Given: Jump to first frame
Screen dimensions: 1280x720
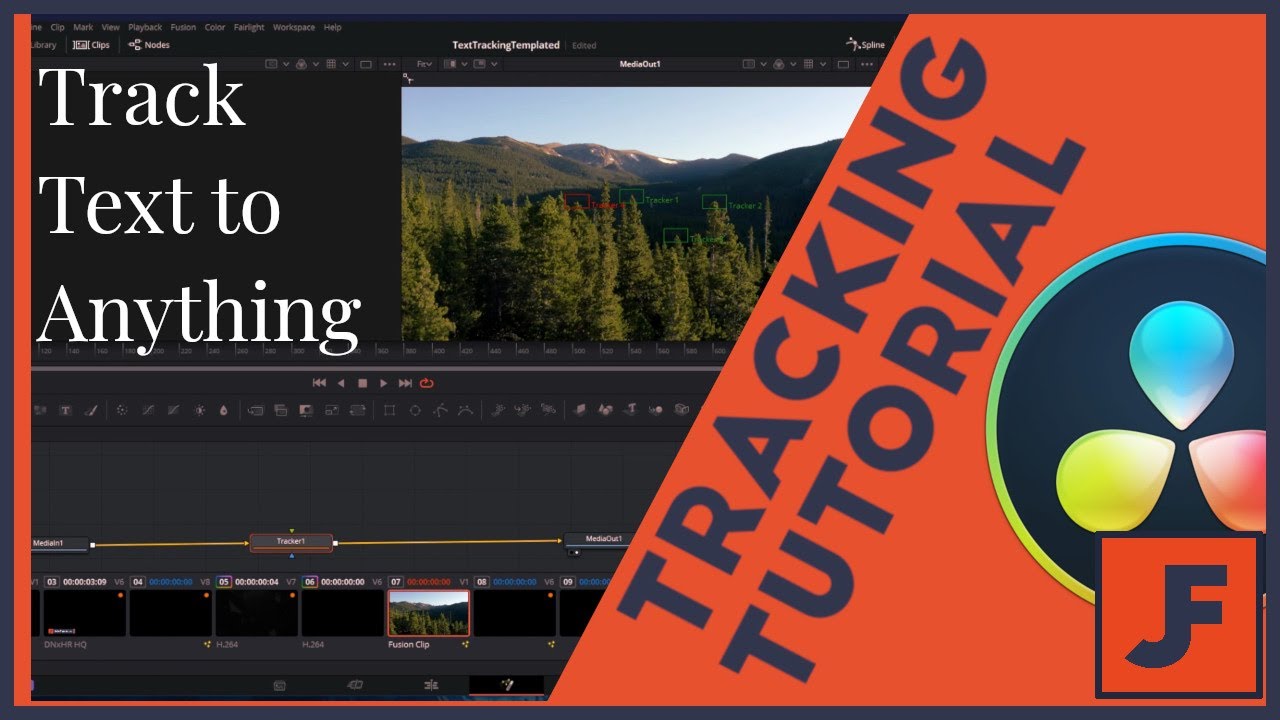Looking at the screenshot, I should point(319,383).
